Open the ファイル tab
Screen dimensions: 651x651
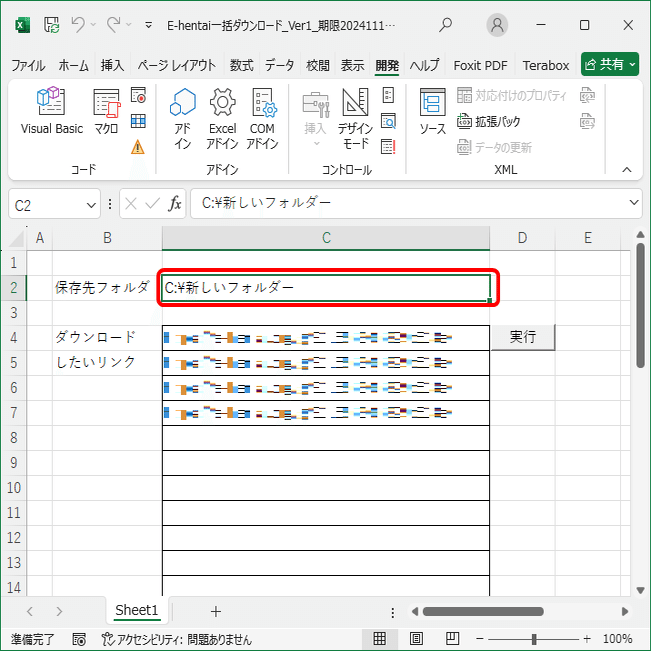28,65
